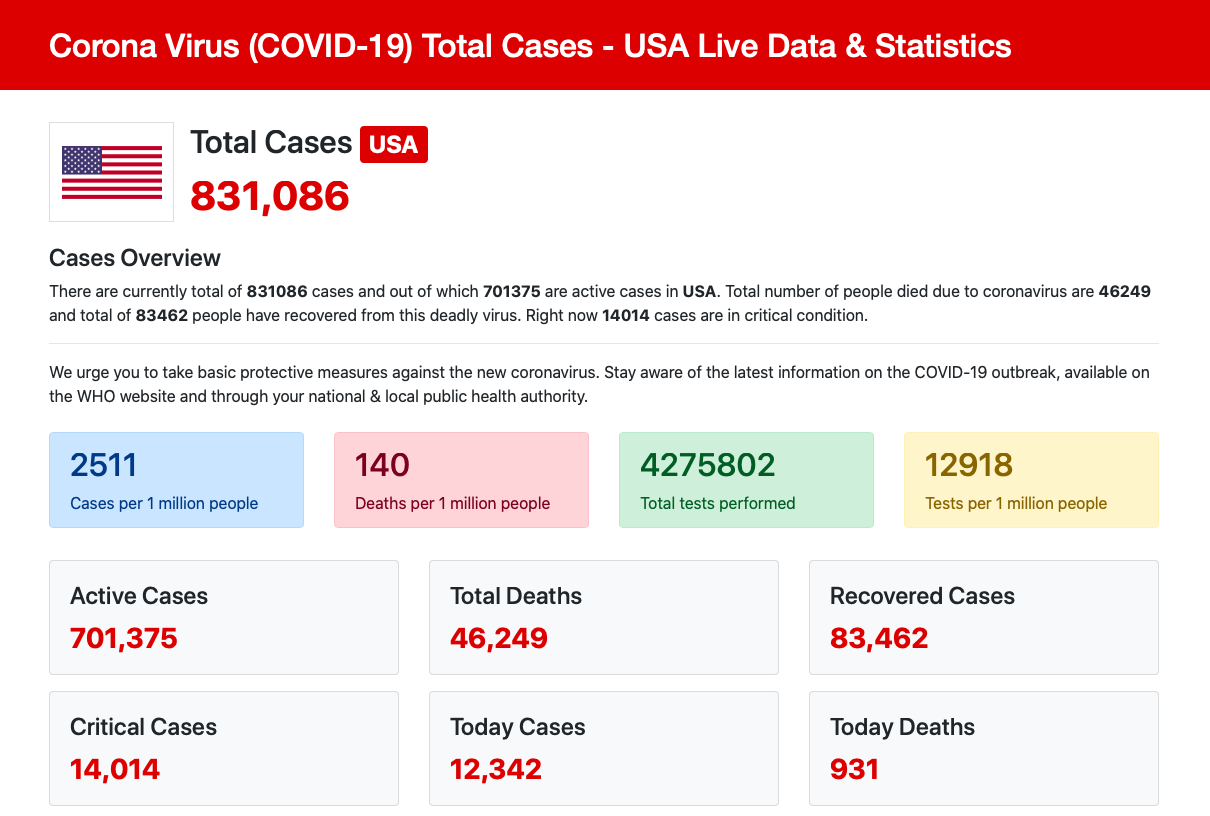Click the Tests per 1 million people card

tap(1031, 480)
